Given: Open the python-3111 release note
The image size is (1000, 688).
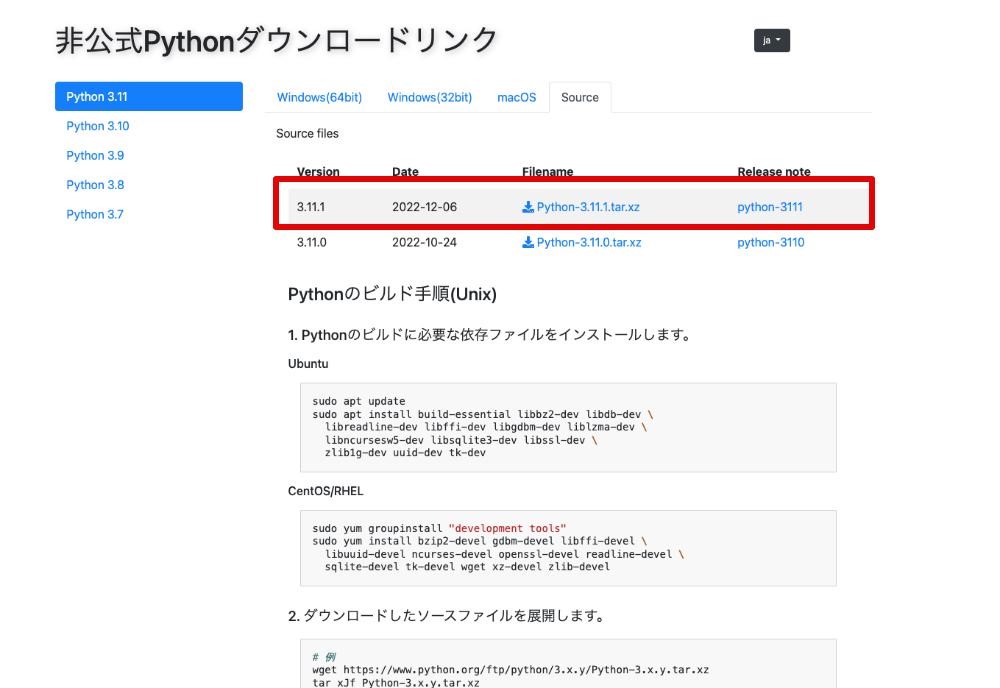Looking at the screenshot, I should 770,207.
